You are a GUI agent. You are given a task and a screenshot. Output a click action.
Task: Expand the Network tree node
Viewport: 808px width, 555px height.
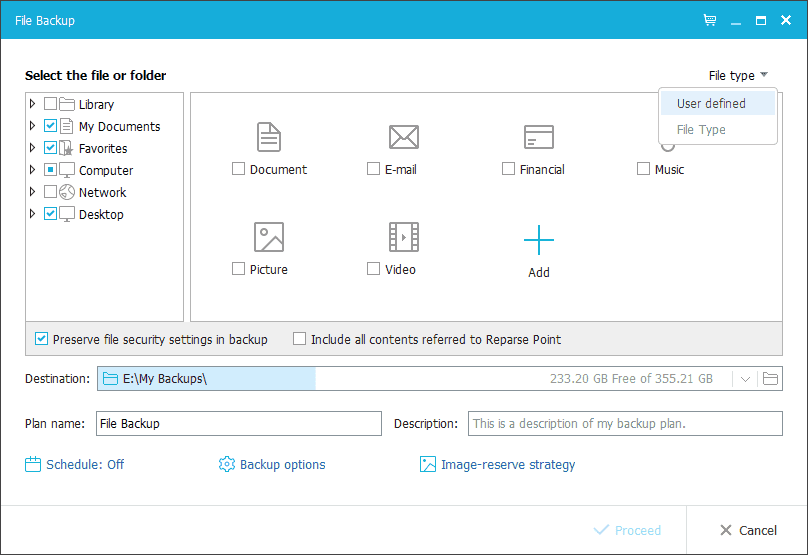tap(32, 192)
